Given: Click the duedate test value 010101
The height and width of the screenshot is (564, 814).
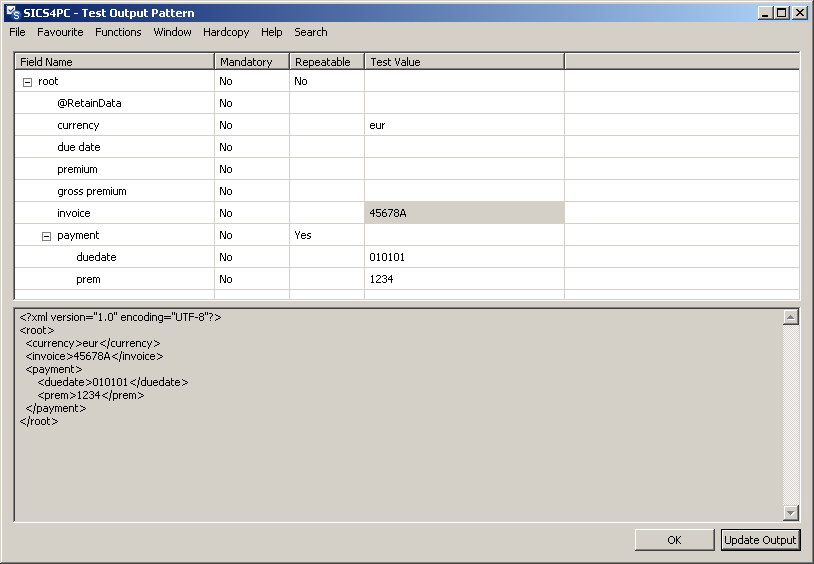Looking at the screenshot, I should (464, 257).
